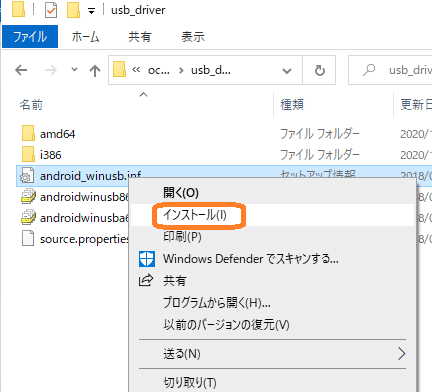Click the android_winusb.inf gear file icon
Screen dimensions: 432x392
point(27,175)
